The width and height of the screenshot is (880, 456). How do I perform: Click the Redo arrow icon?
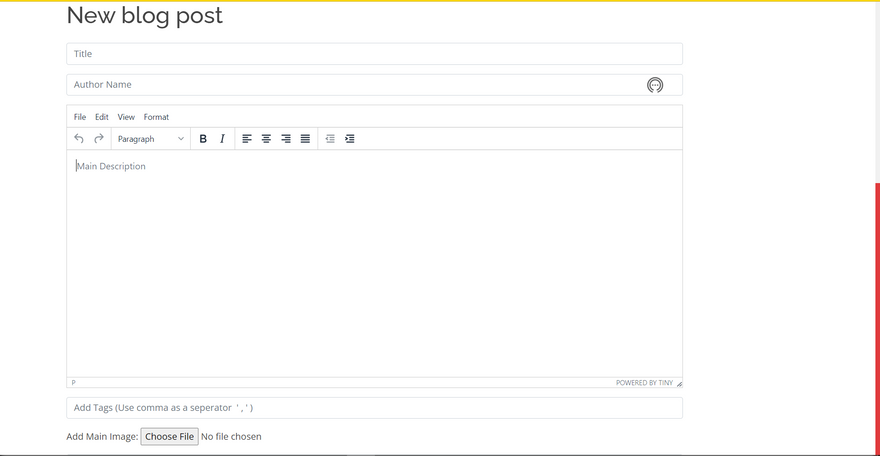(99, 139)
